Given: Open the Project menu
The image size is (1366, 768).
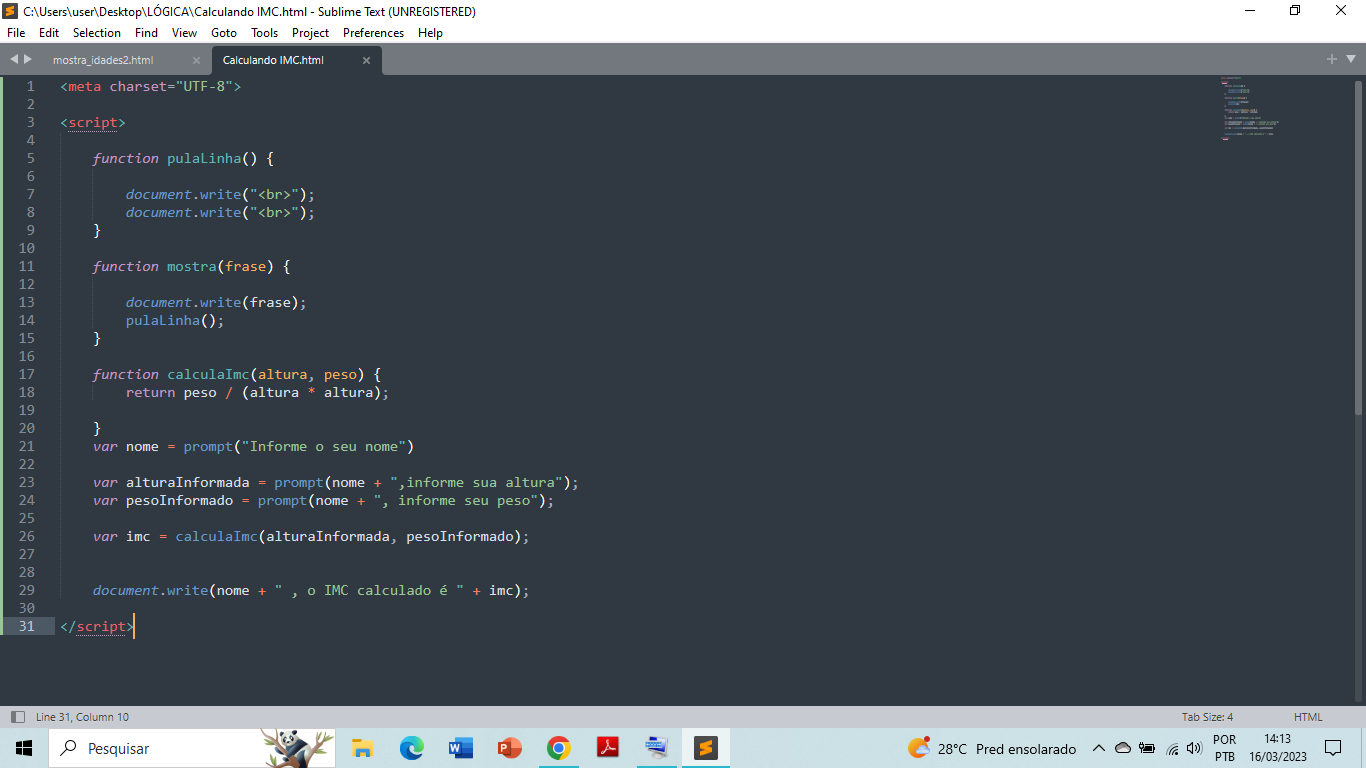Looking at the screenshot, I should point(311,33).
